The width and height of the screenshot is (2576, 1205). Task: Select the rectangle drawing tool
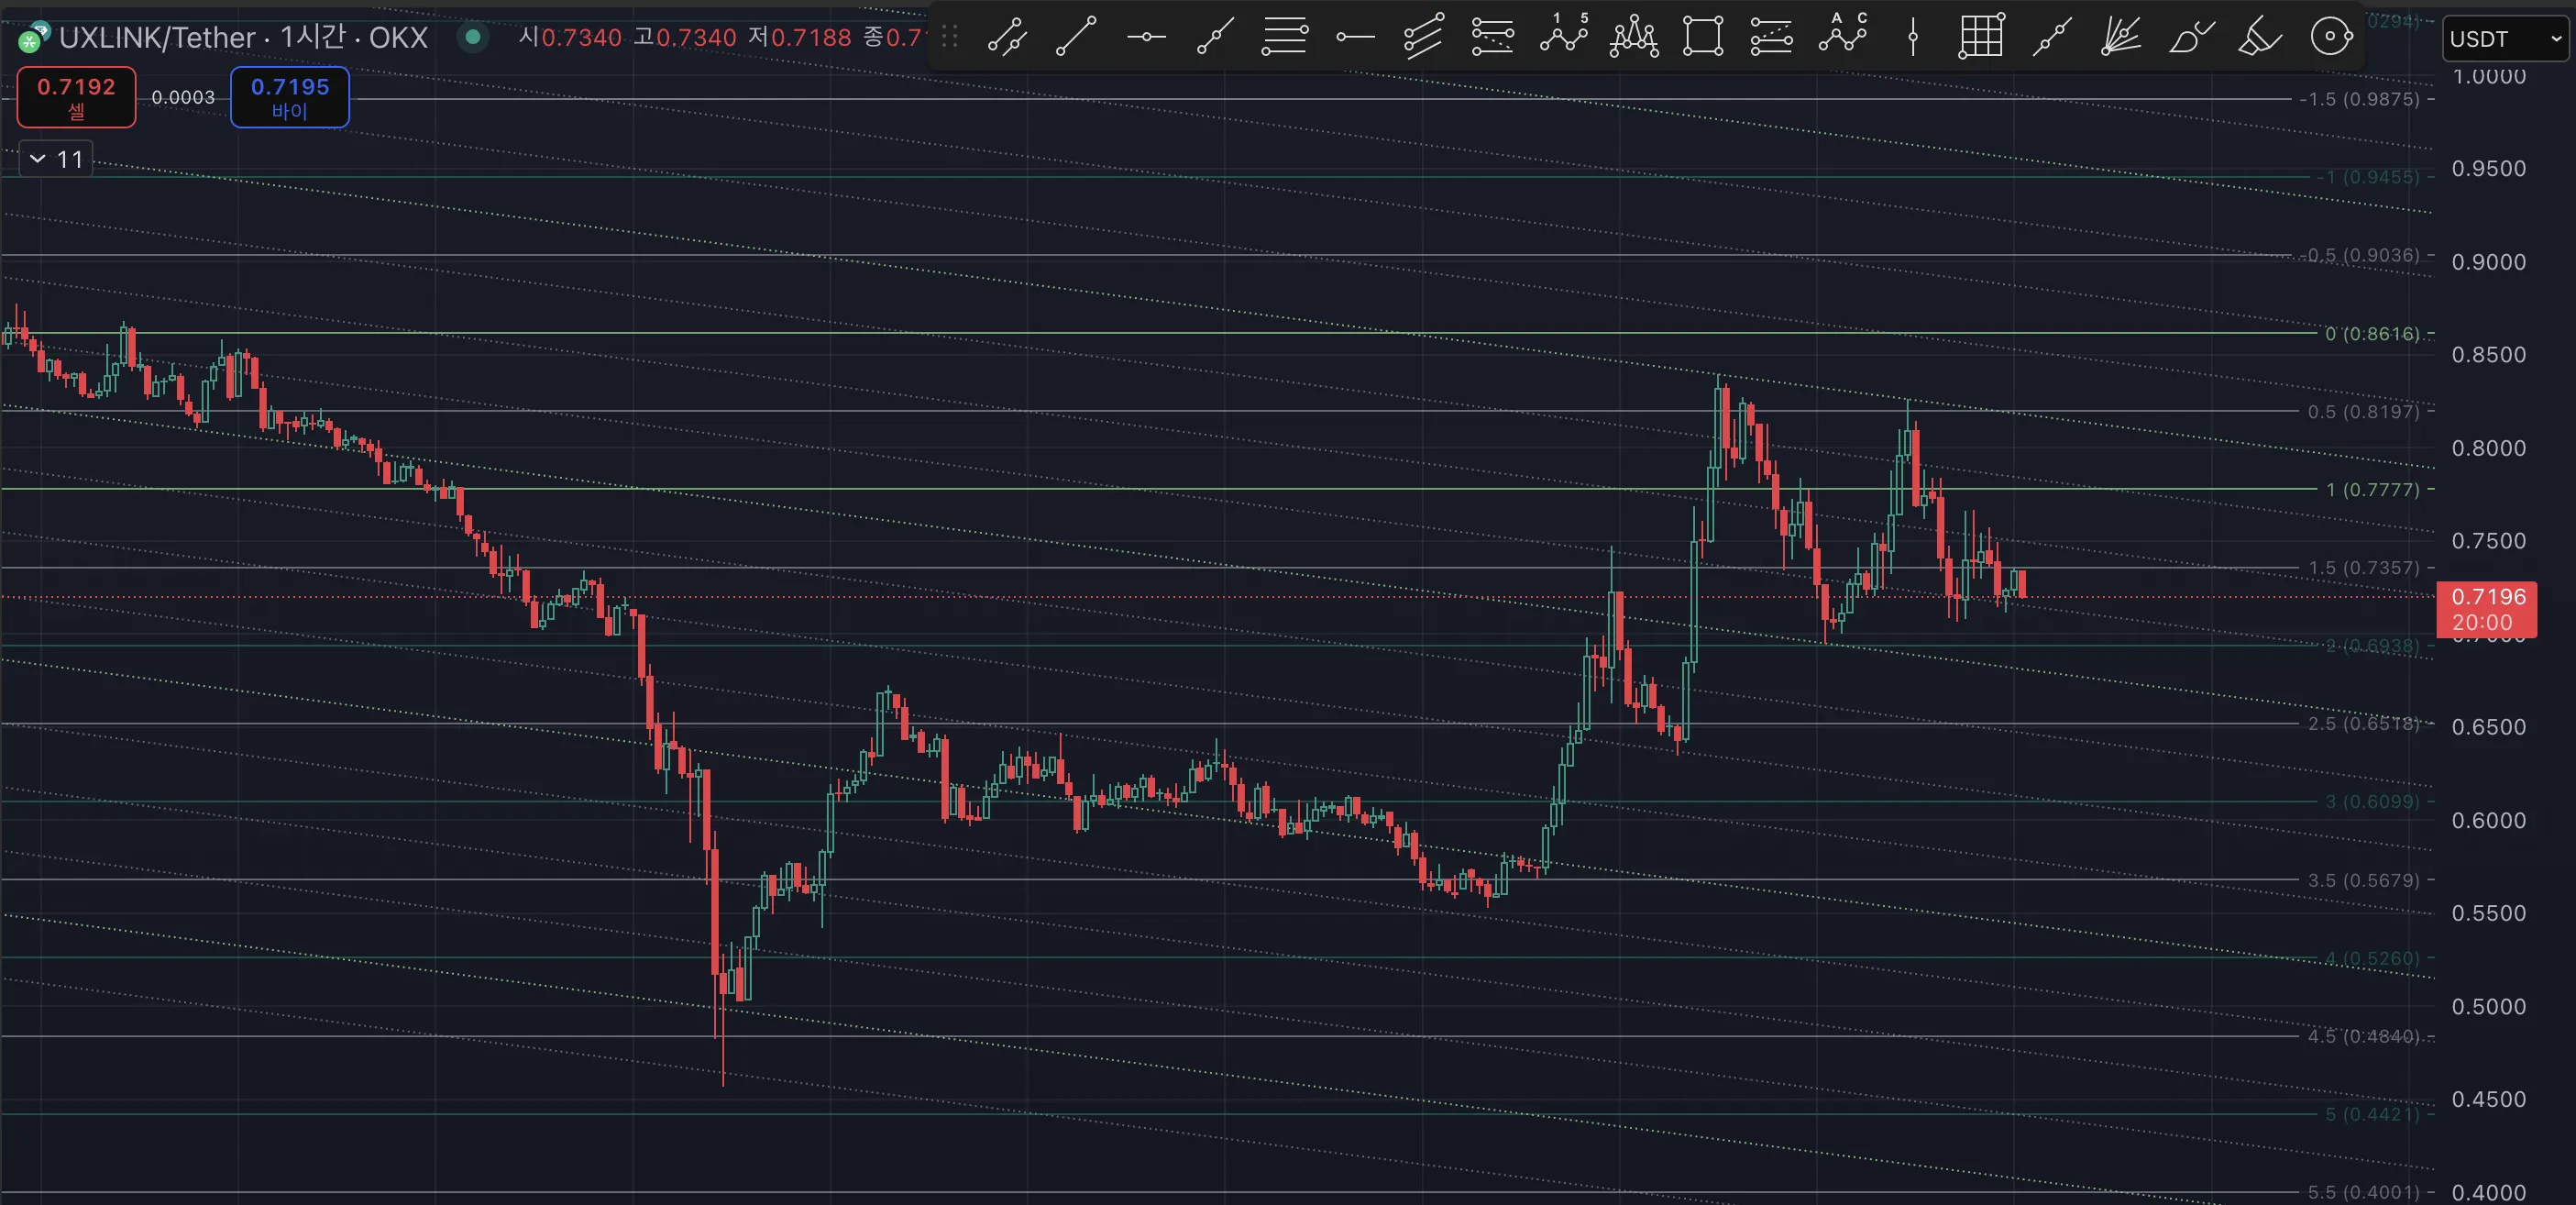1702,37
